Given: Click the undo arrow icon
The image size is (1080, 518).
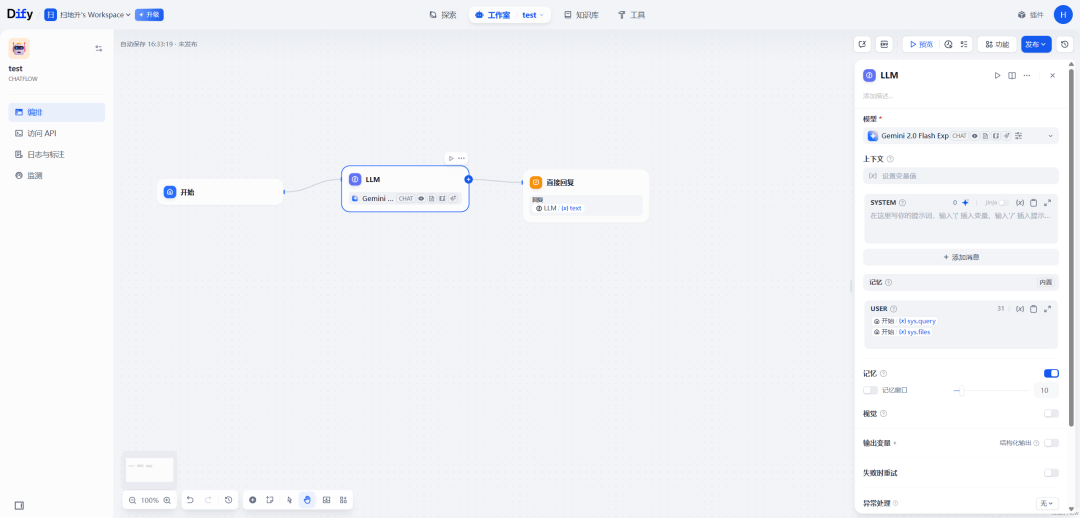Looking at the screenshot, I should coord(190,500).
